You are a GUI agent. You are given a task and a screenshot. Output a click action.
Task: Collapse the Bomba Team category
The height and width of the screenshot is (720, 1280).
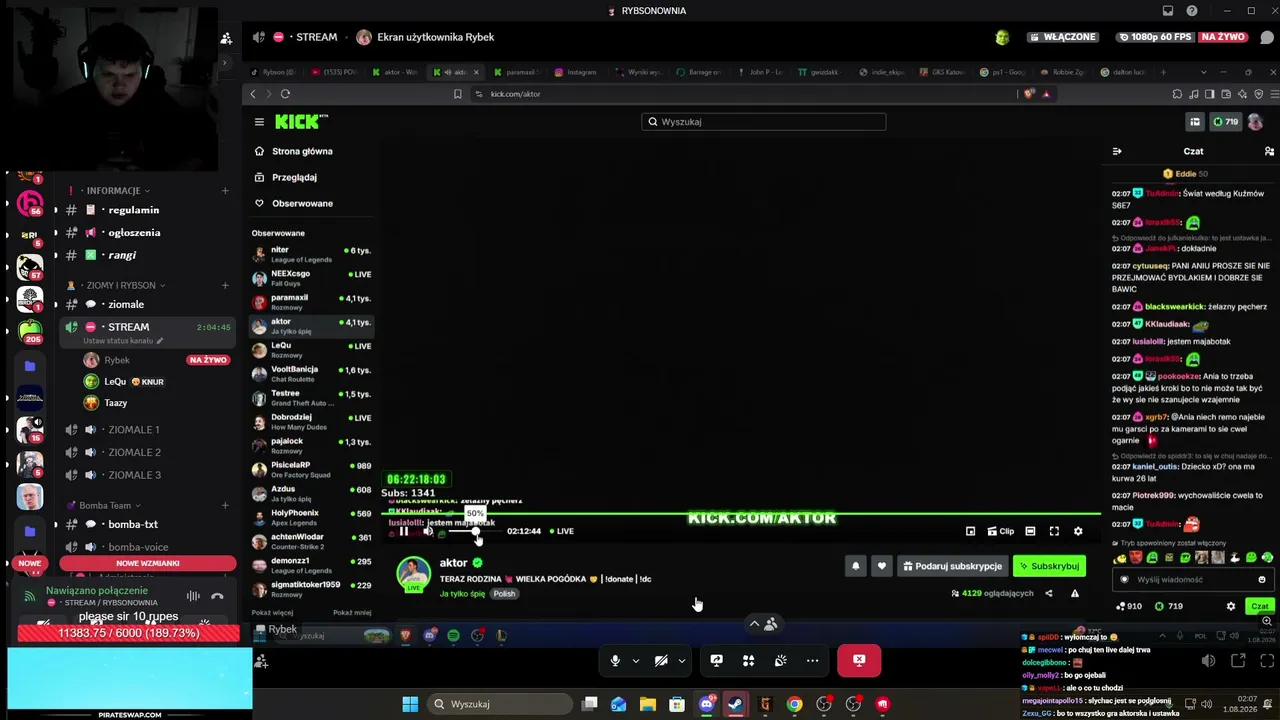point(106,506)
